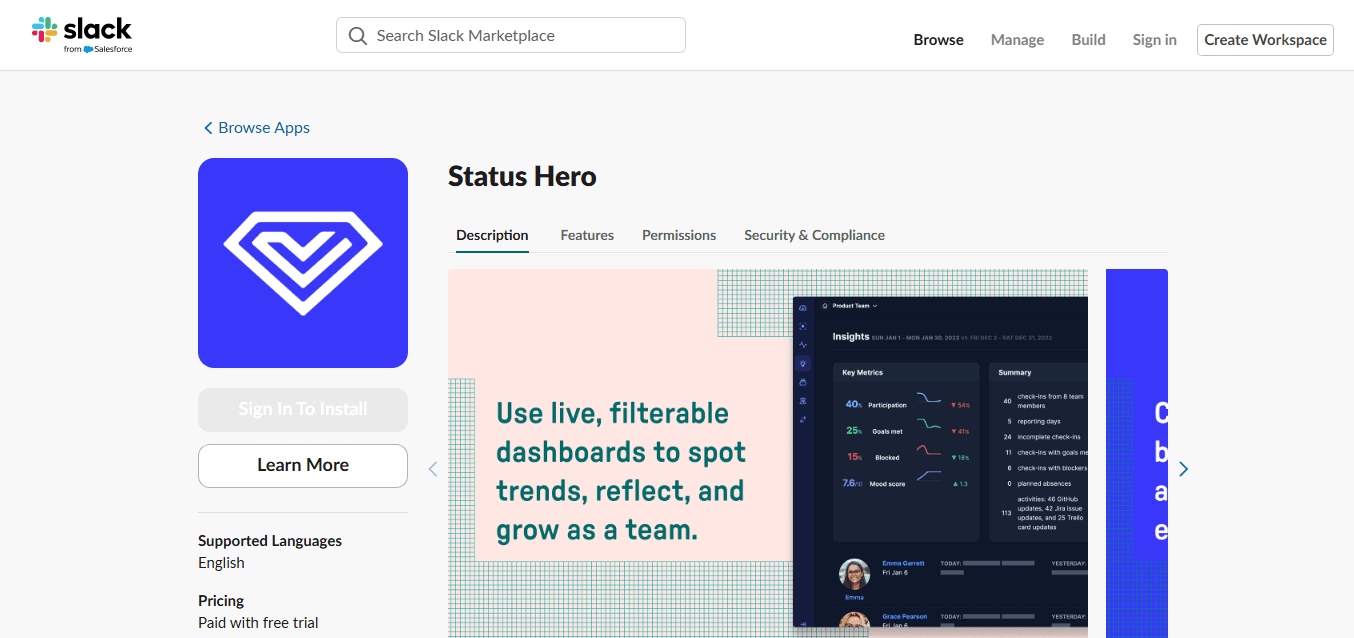This screenshot has width=1354, height=638.
Task: Click the Status Hero app icon
Action: coord(303,263)
